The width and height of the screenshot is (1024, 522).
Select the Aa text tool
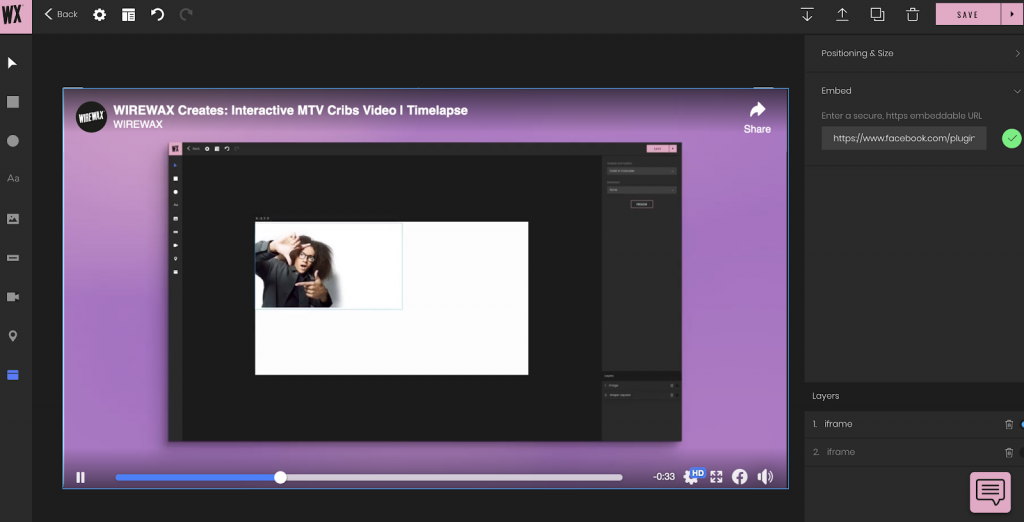(13, 178)
